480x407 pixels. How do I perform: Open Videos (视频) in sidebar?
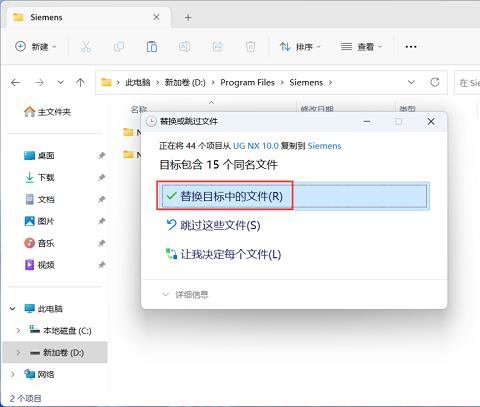(x=39, y=265)
